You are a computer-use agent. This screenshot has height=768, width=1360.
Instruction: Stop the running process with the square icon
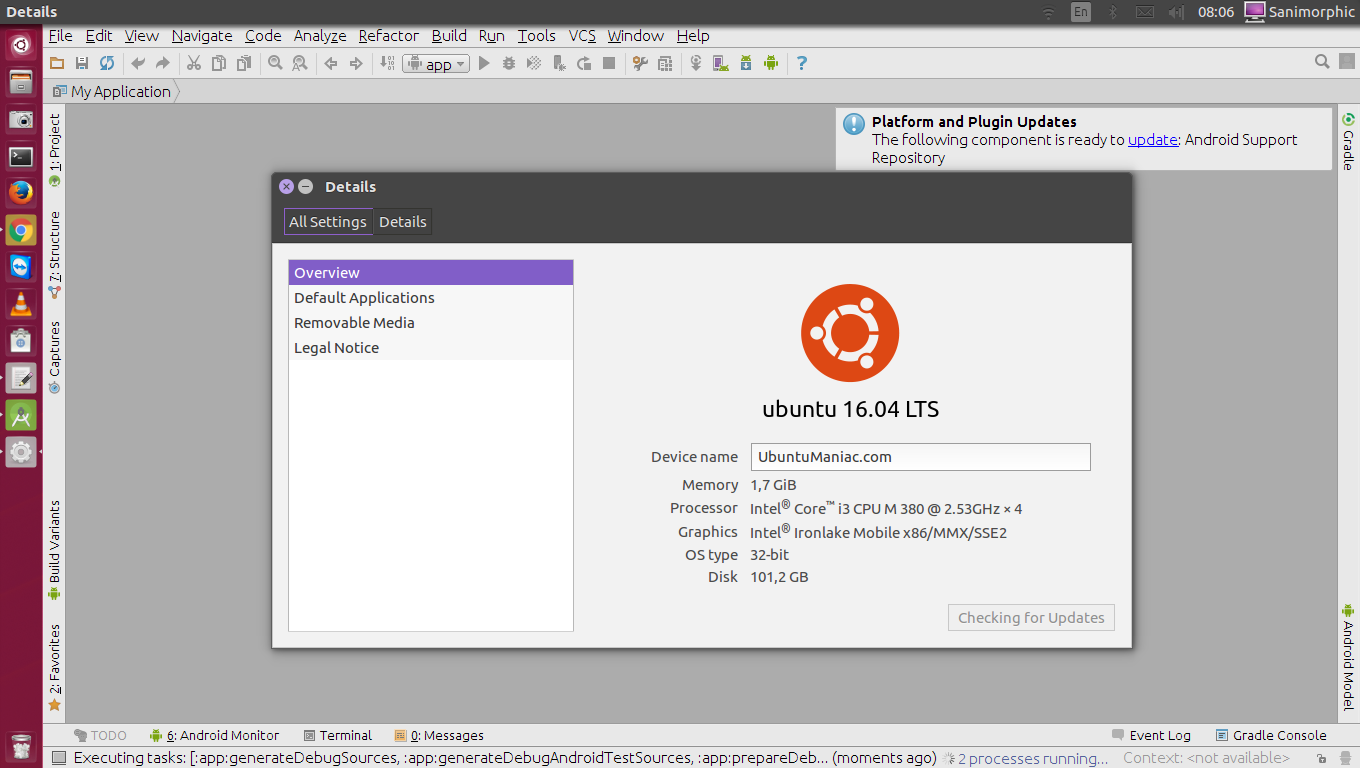[609, 63]
